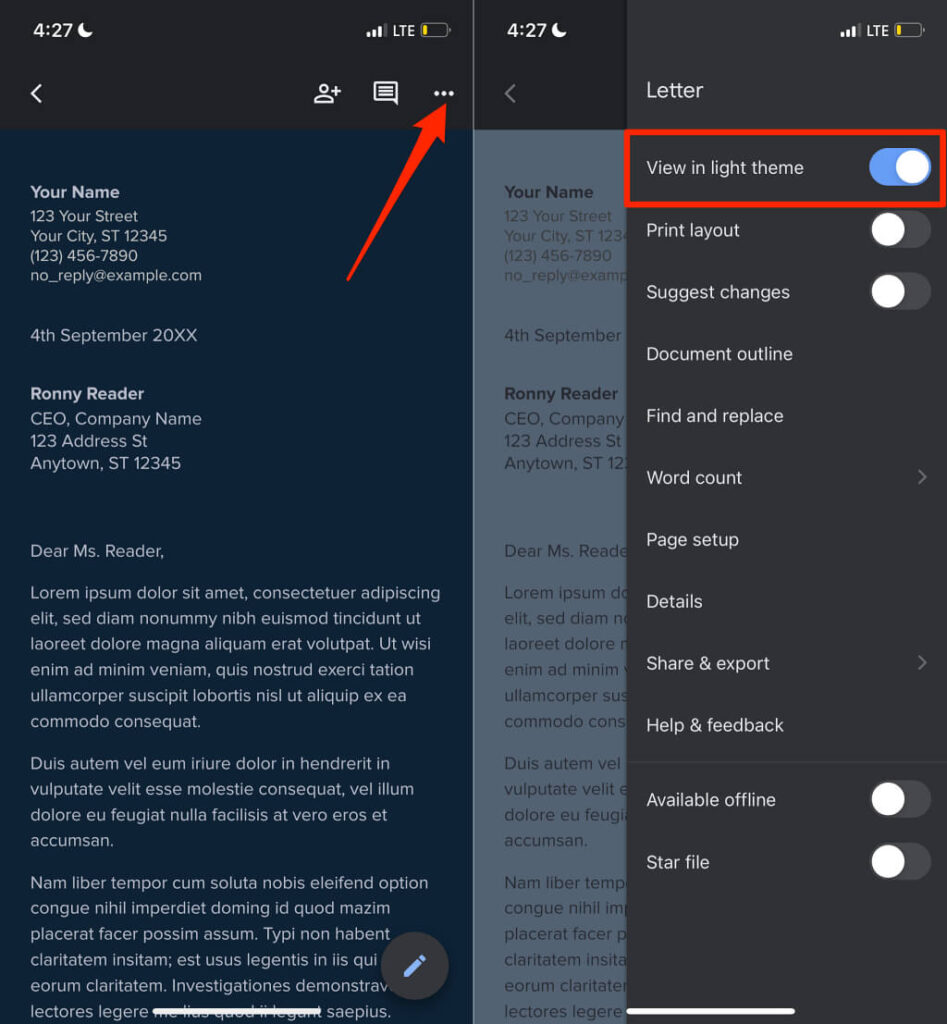
Task: Enable Available offline toggle
Action: (900, 799)
